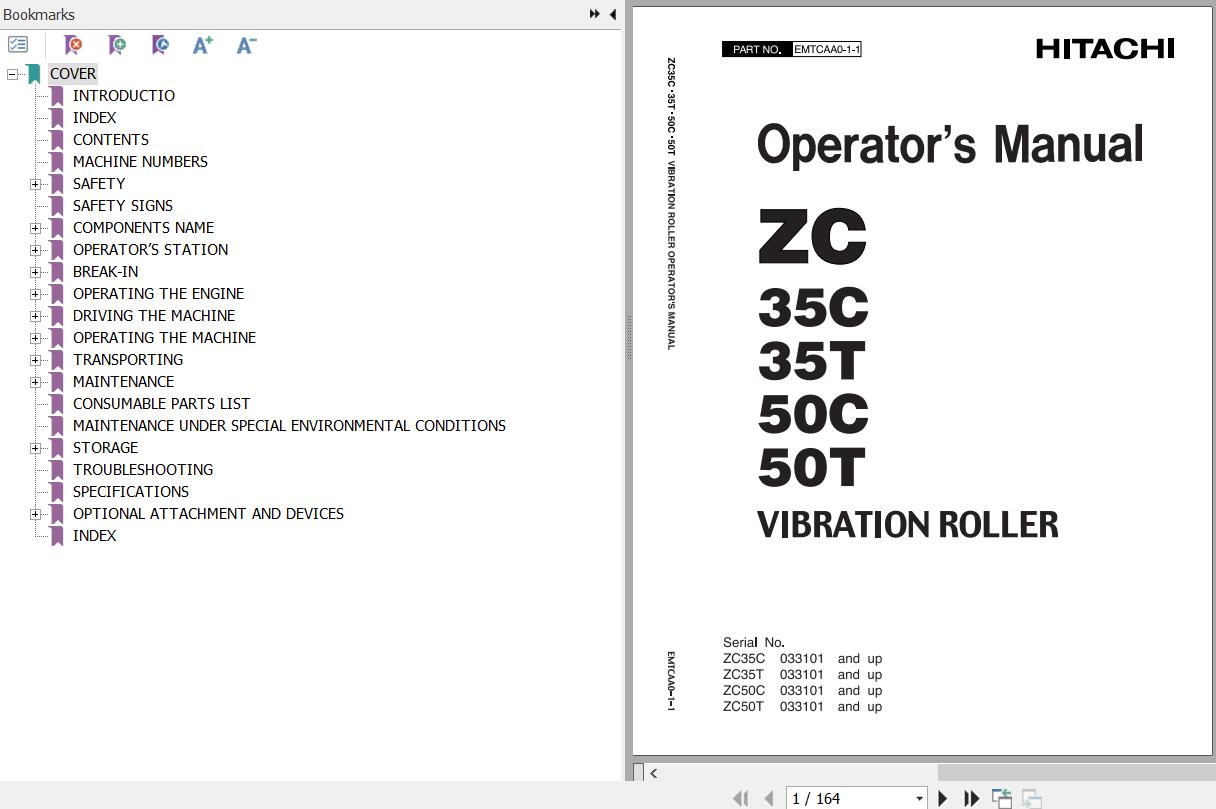Viewport: 1216px width, 809px height.
Task: Click the document's scroll-left arrow
Action: coord(653,772)
